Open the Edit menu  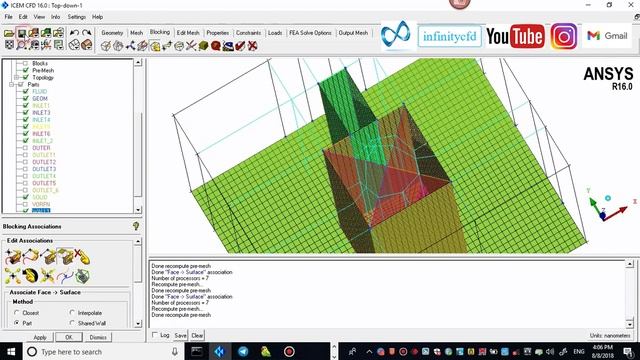[x=23, y=17]
